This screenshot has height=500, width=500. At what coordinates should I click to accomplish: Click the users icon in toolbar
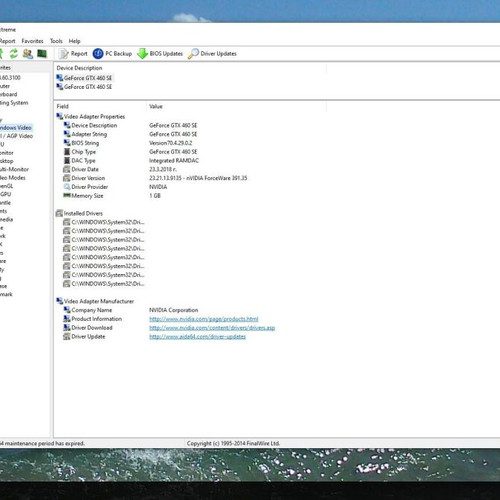(x=28, y=54)
